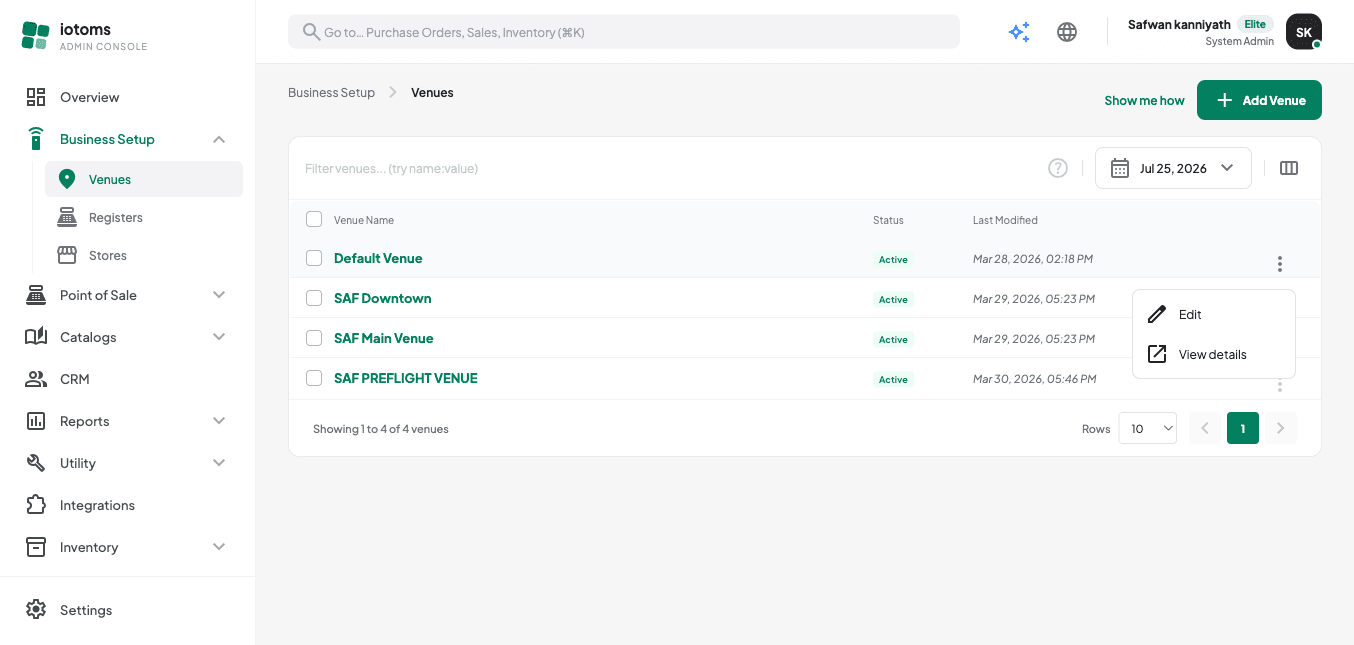Open the SAF Main Venue link
This screenshot has height=645, width=1354.
click(384, 338)
